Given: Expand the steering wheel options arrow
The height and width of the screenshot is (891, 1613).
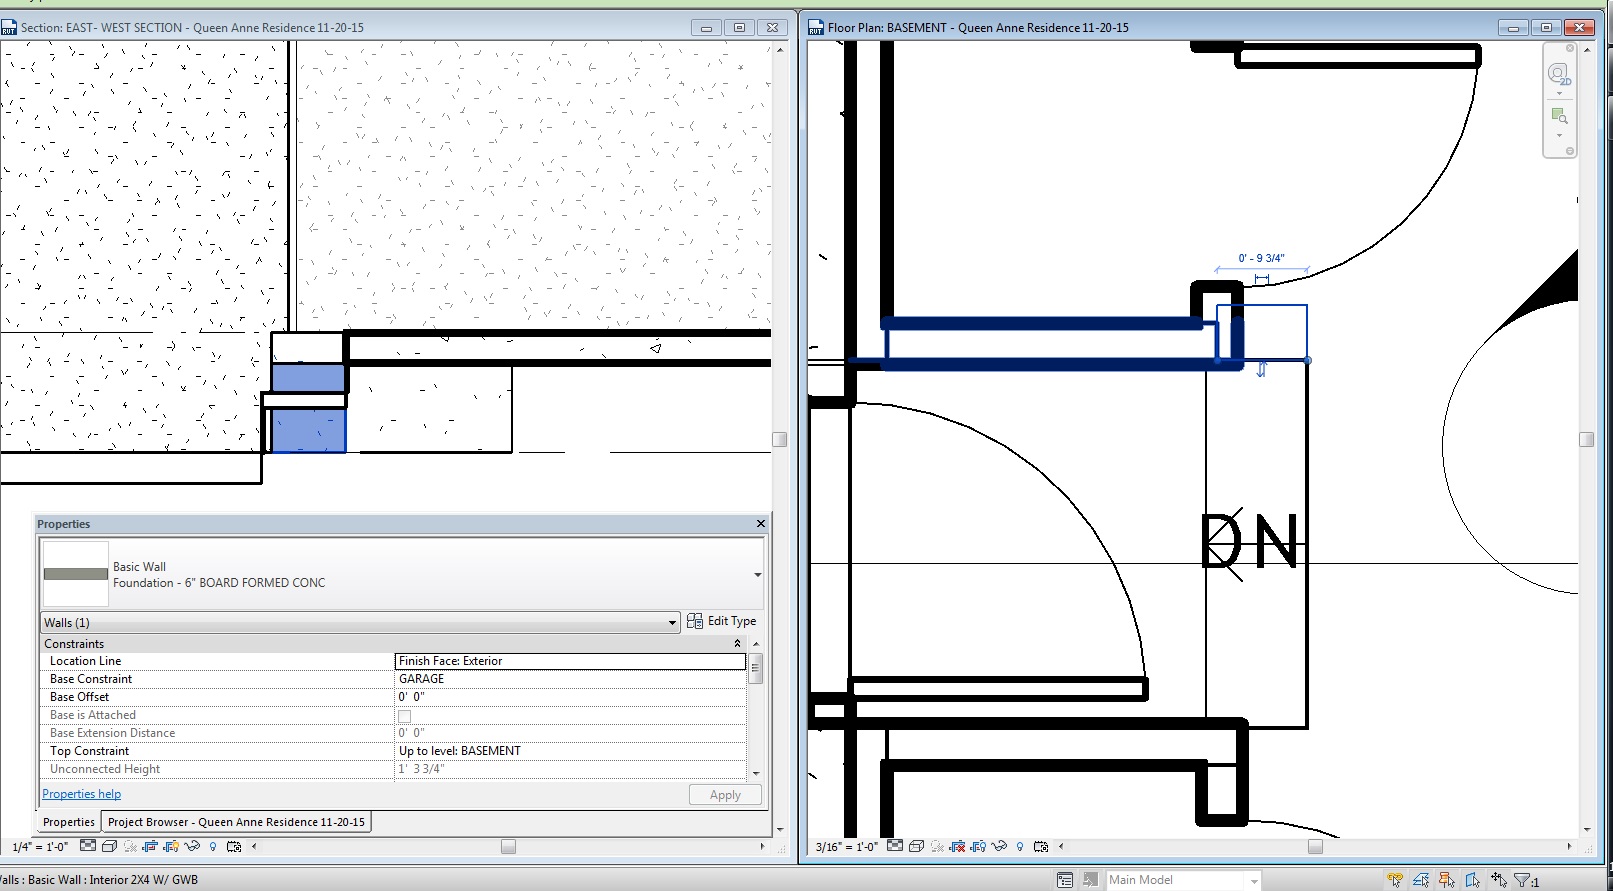Looking at the screenshot, I should pos(1559,94).
